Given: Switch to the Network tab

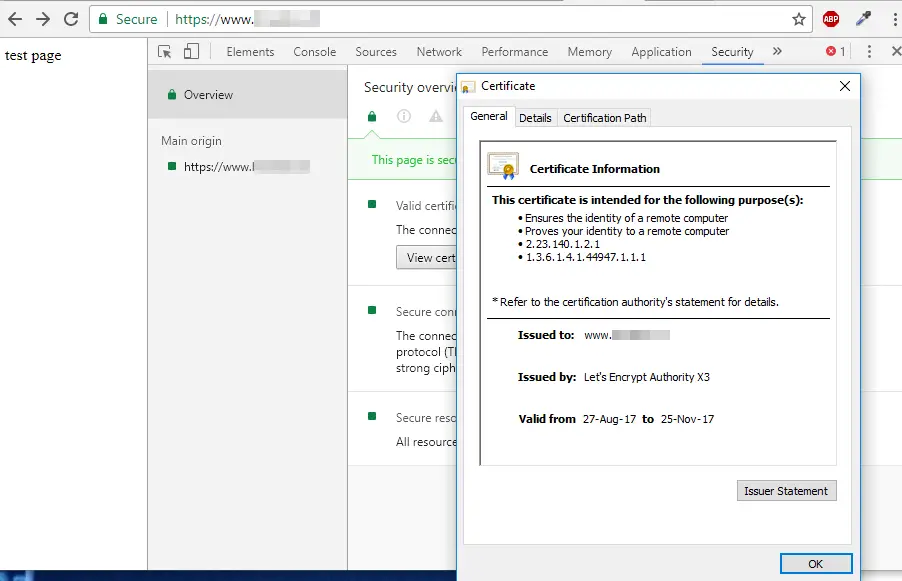Looking at the screenshot, I should click(x=439, y=52).
